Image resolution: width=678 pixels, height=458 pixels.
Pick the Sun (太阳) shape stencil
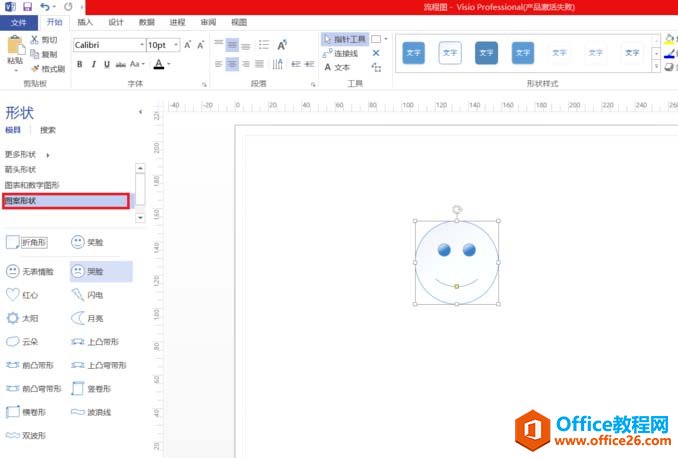pyautogui.click(x=24, y=318)
